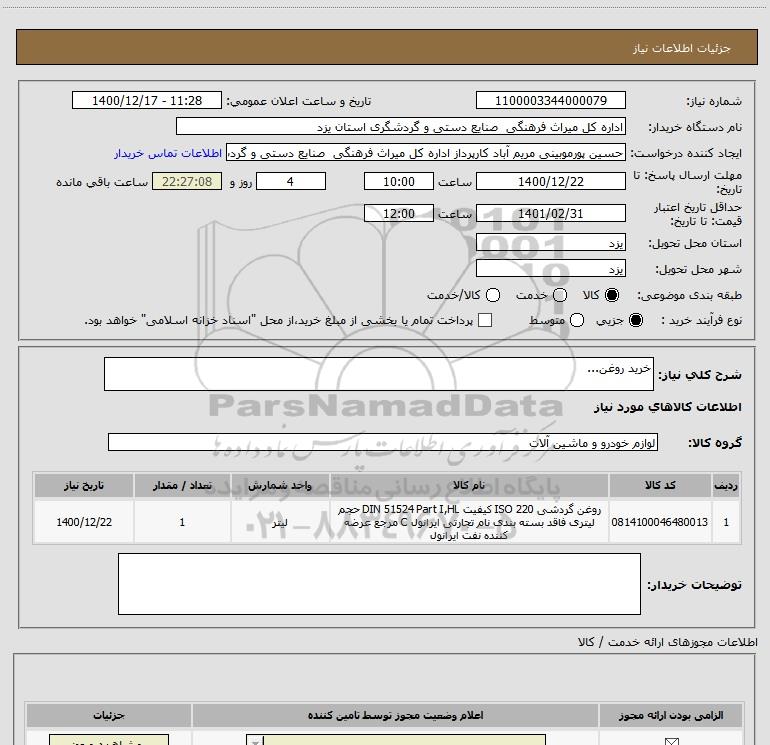The width and height of the screenshot is (770, 745).
Task: Click the buyer notes text area
Action: (x=379, y=584)
